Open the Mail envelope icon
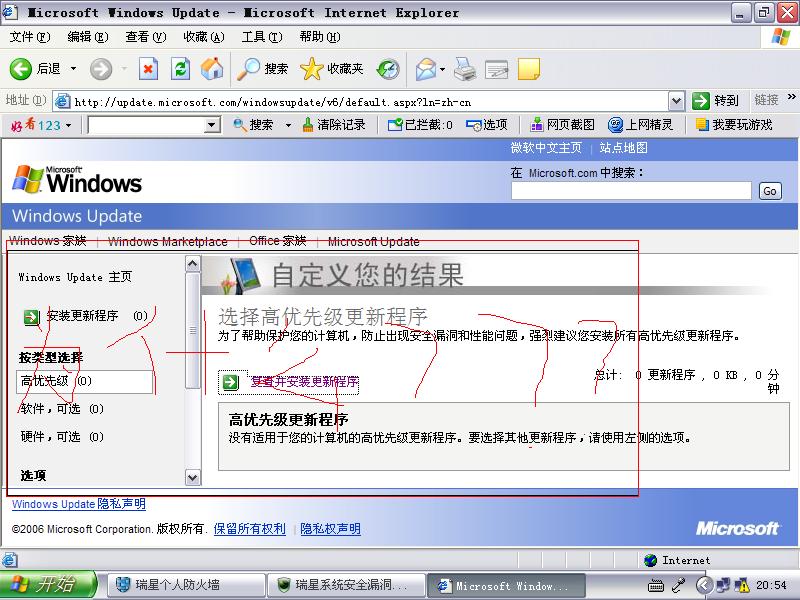The image size is (800, 600). pos(426,69)
